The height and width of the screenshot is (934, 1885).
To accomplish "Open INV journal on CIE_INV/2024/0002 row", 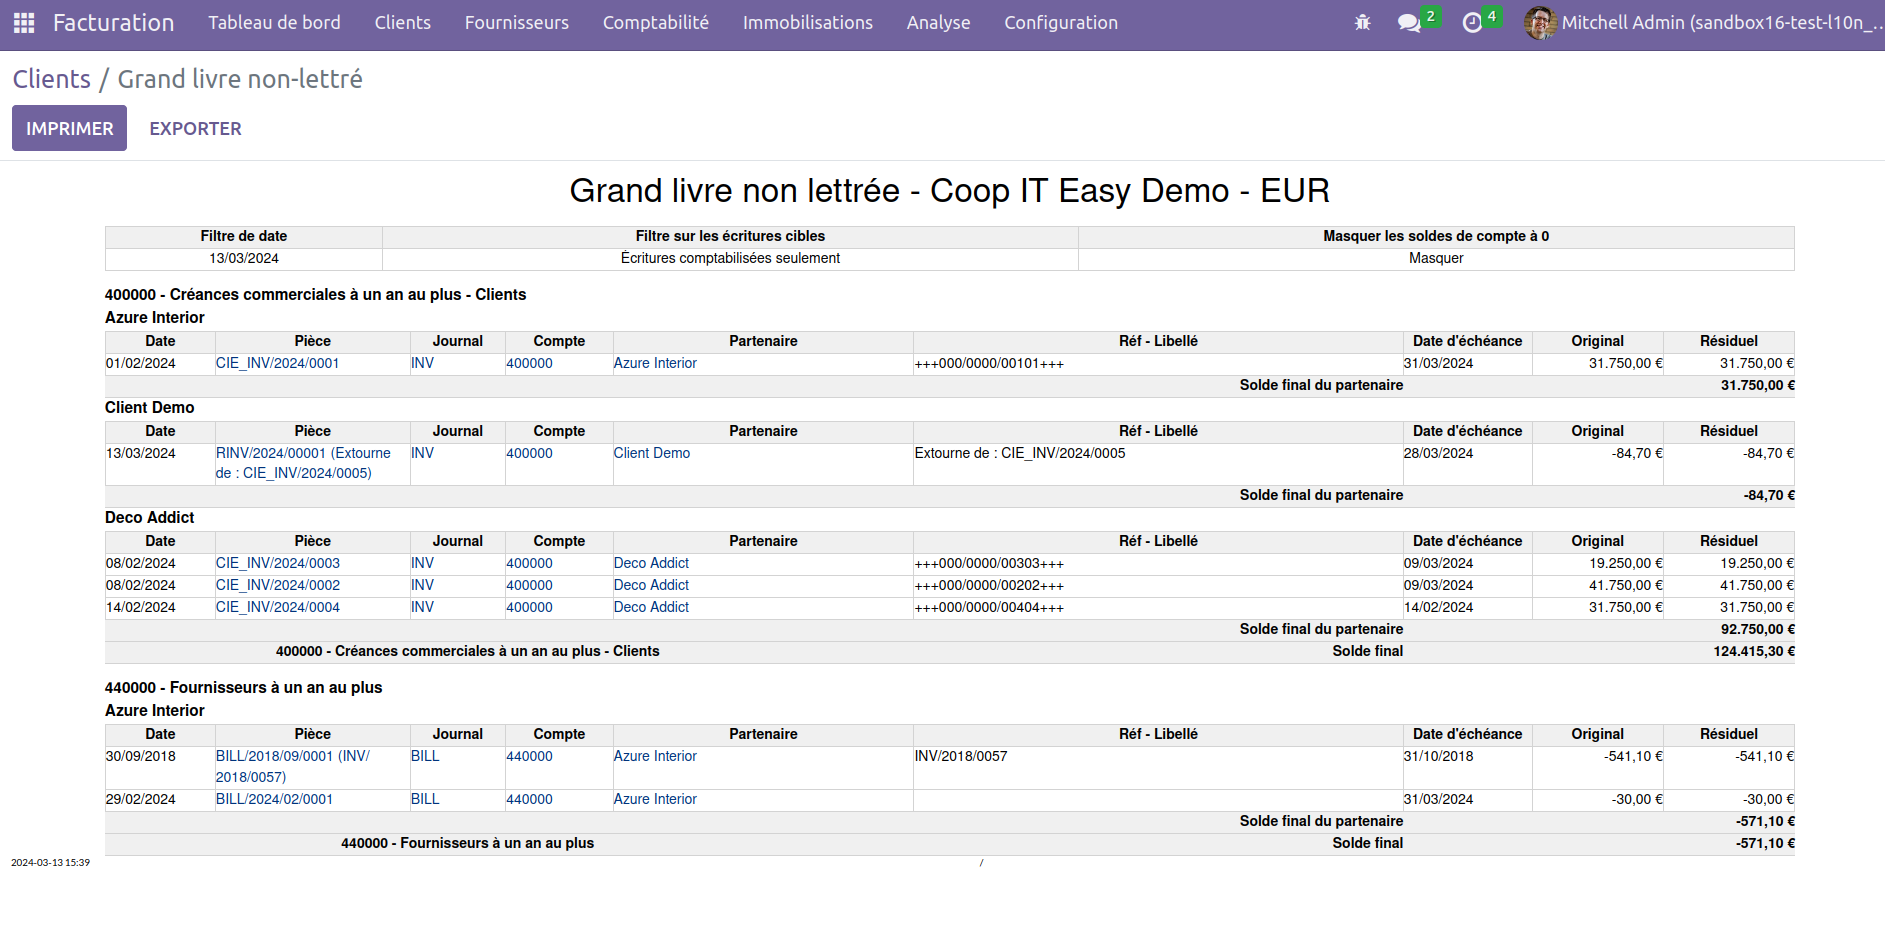I will point(423,585).
